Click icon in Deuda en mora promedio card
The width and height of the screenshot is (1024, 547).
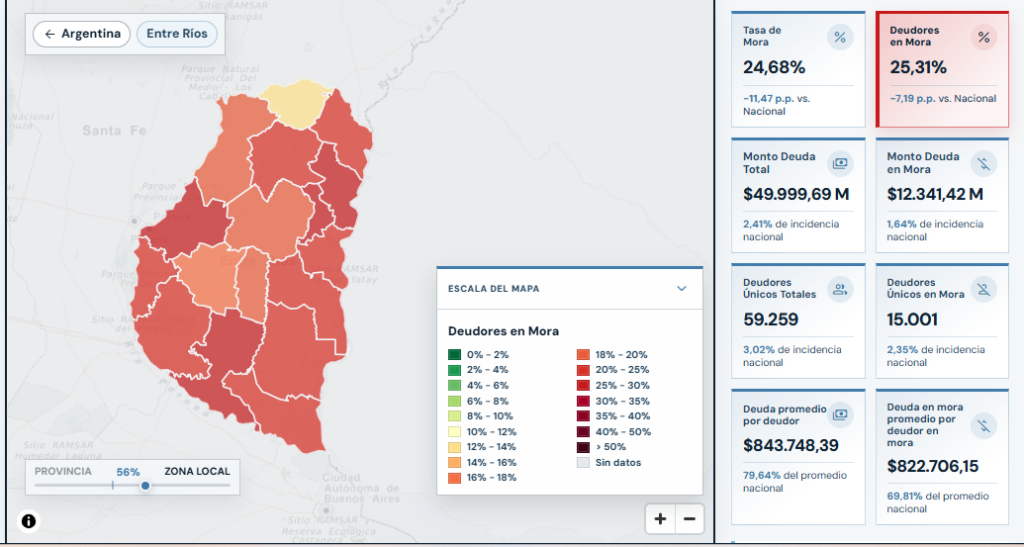(984, 426)
